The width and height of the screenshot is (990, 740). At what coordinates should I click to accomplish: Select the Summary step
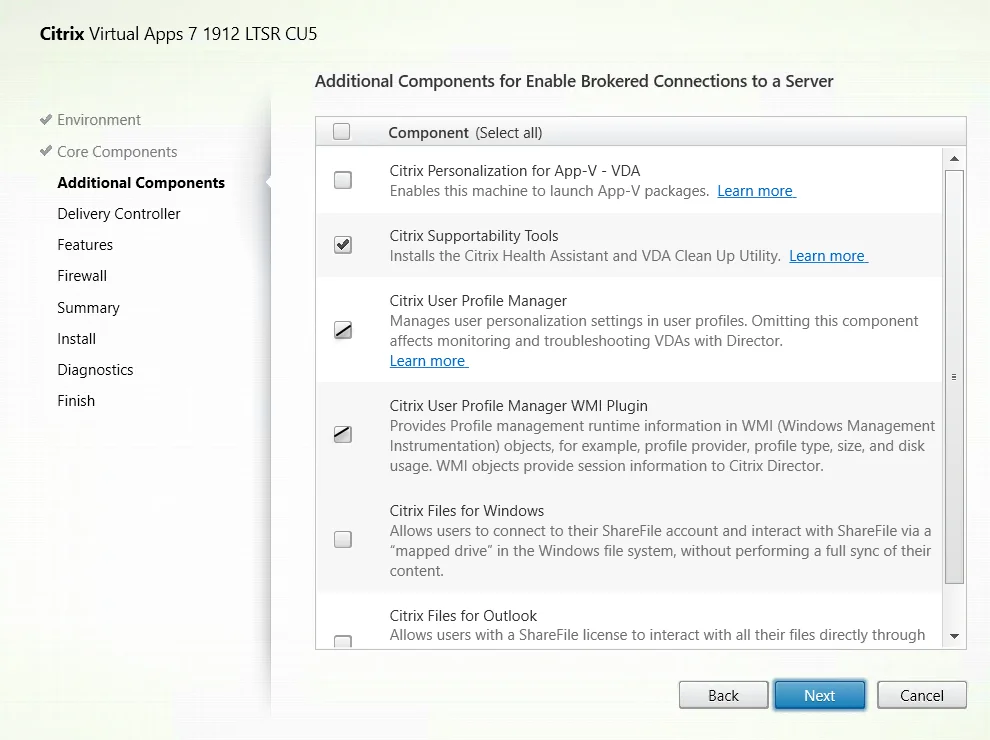tap(88, 307)
